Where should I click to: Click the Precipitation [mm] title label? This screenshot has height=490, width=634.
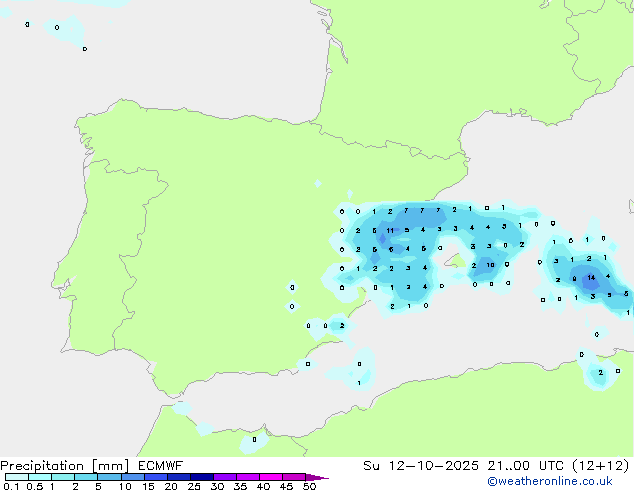(64, 466)
